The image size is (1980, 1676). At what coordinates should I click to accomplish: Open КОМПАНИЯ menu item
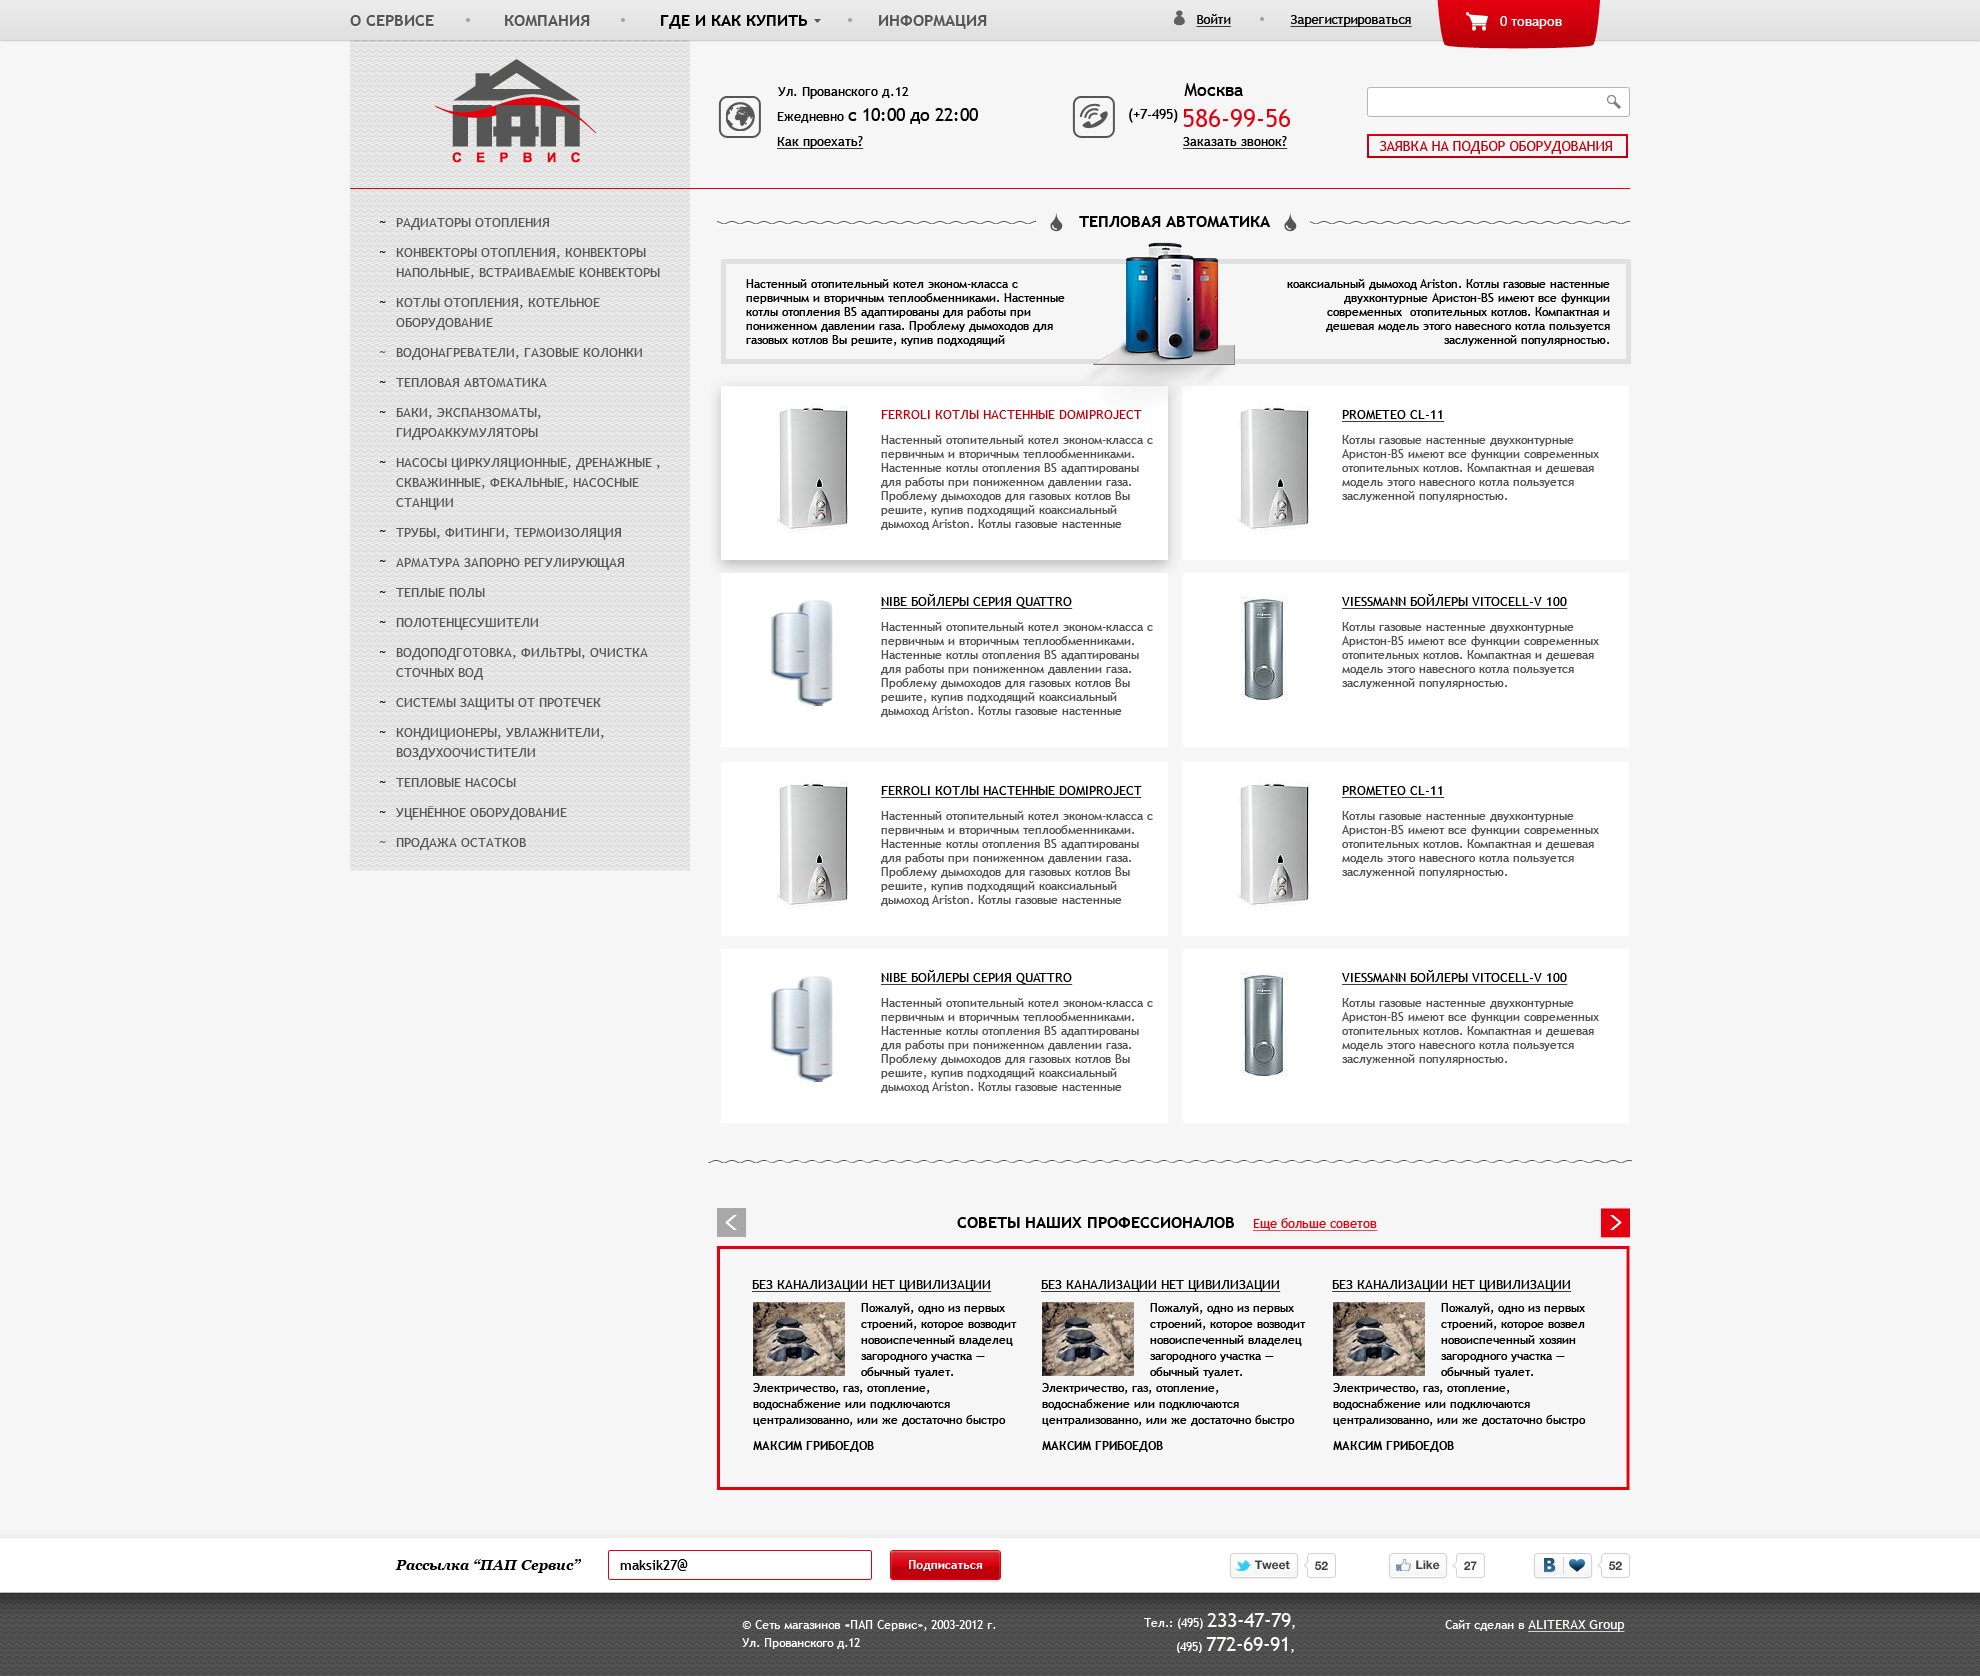coord(547,20)
